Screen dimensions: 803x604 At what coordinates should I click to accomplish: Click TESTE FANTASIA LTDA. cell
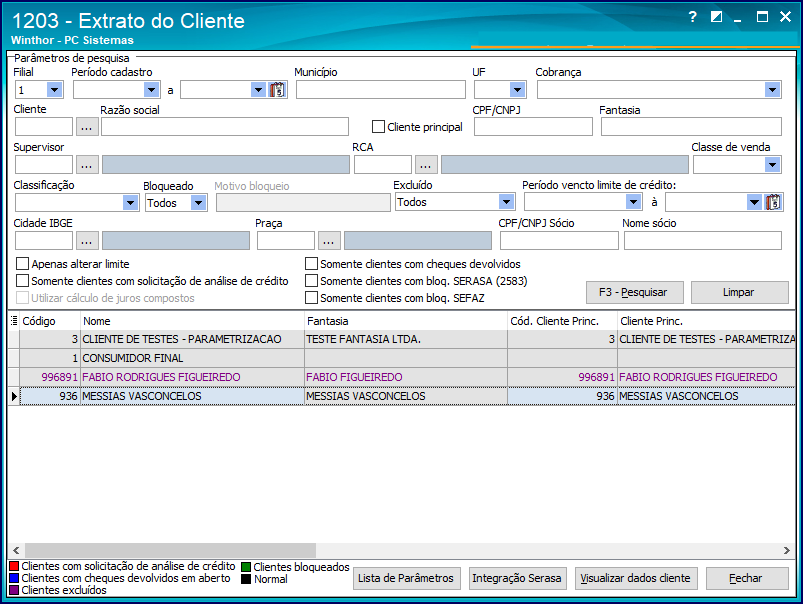[x=406, y=339]
